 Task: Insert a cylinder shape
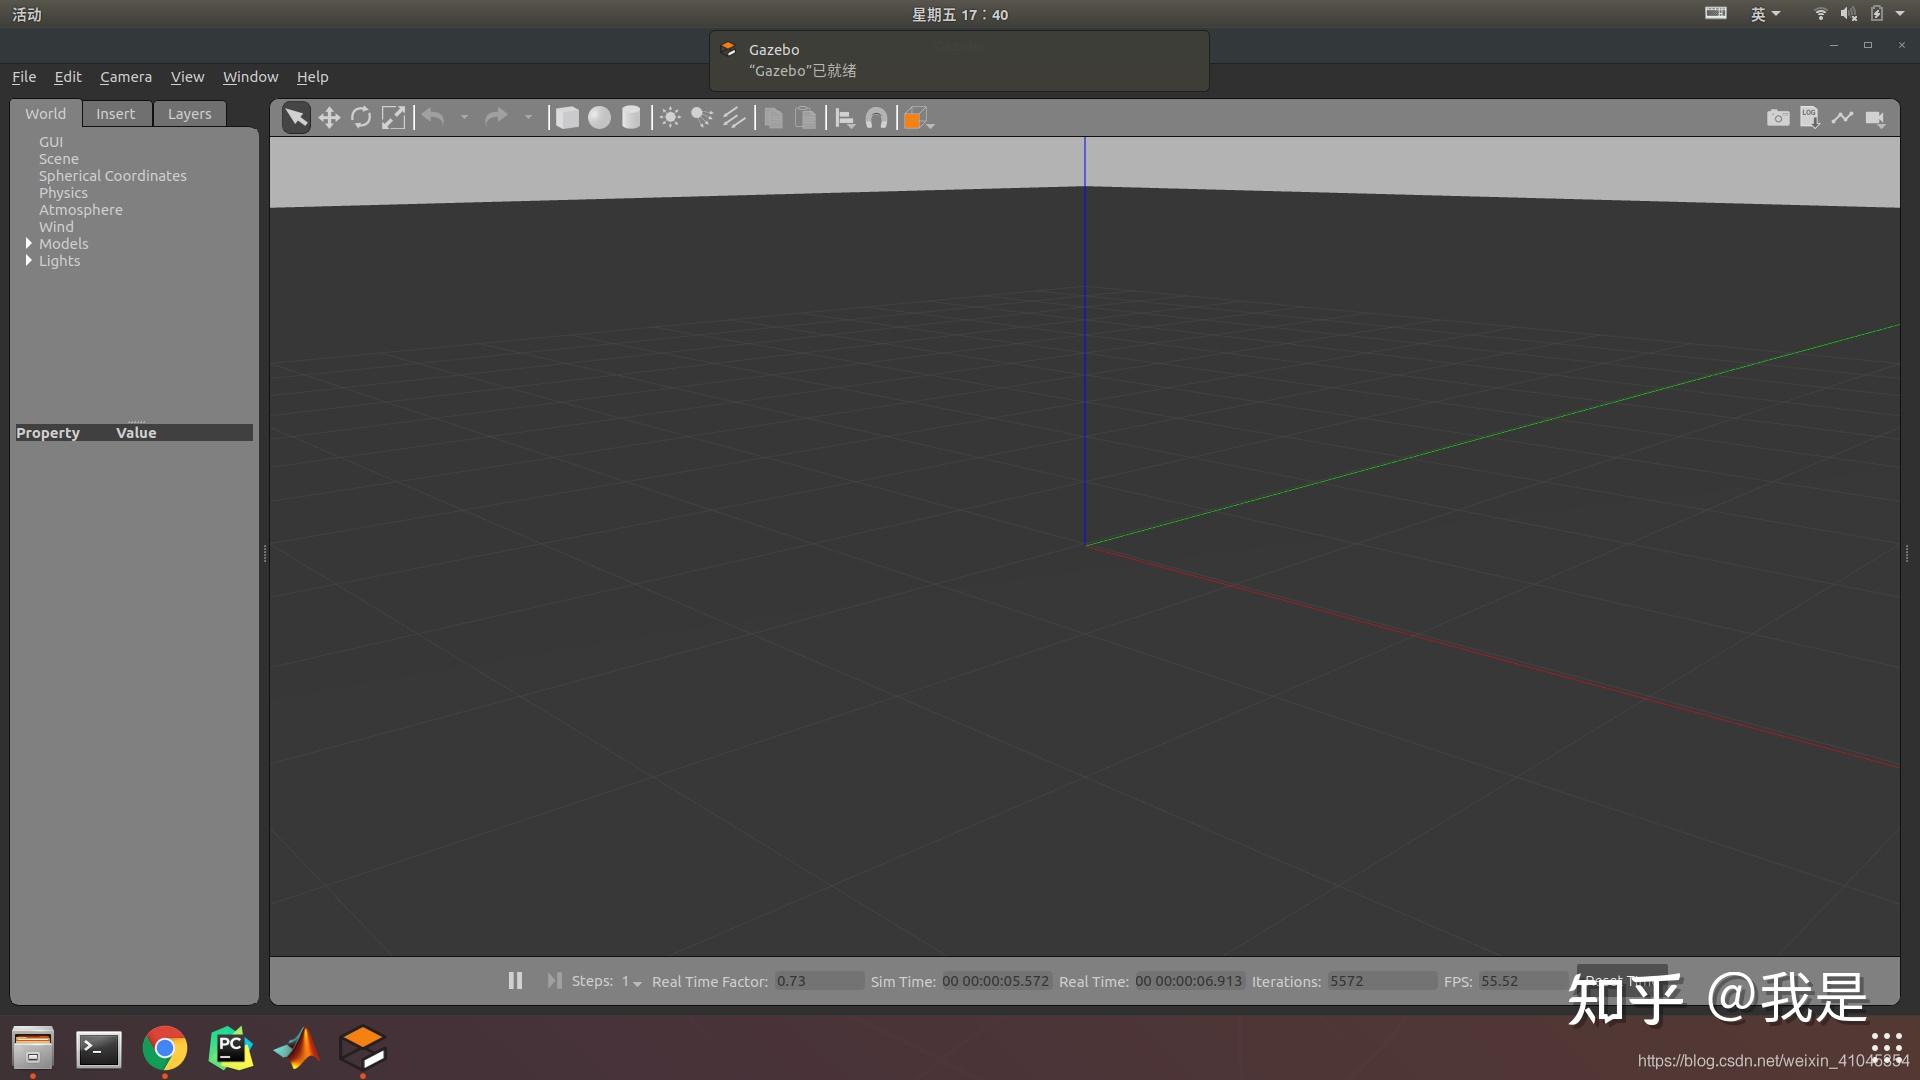click(631, 118)
